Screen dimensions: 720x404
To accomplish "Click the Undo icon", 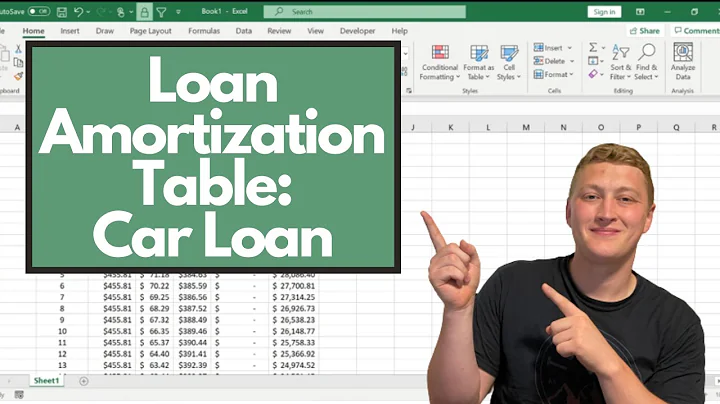I will tap(79, 12).
